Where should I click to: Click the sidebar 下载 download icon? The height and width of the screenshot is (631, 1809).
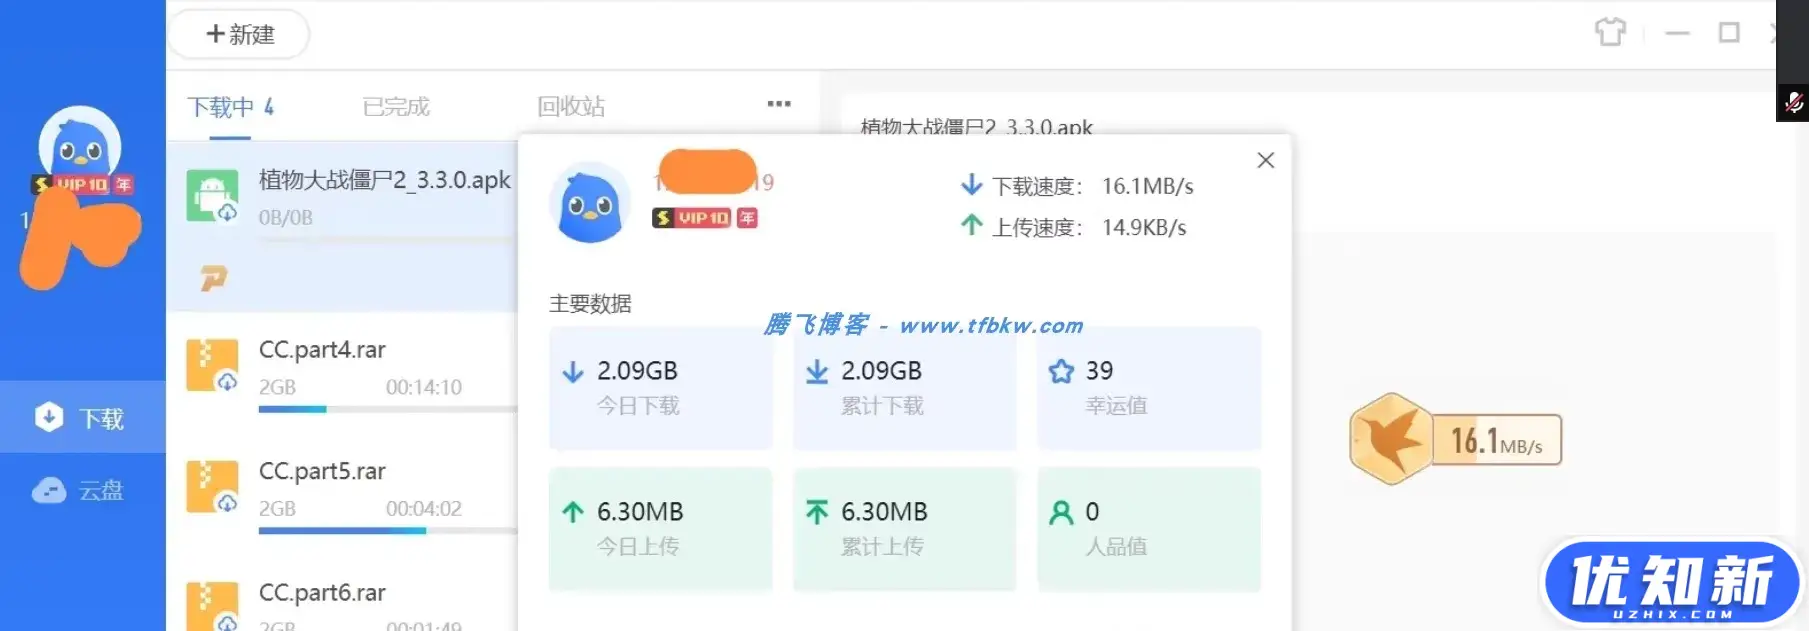point(49,417)
